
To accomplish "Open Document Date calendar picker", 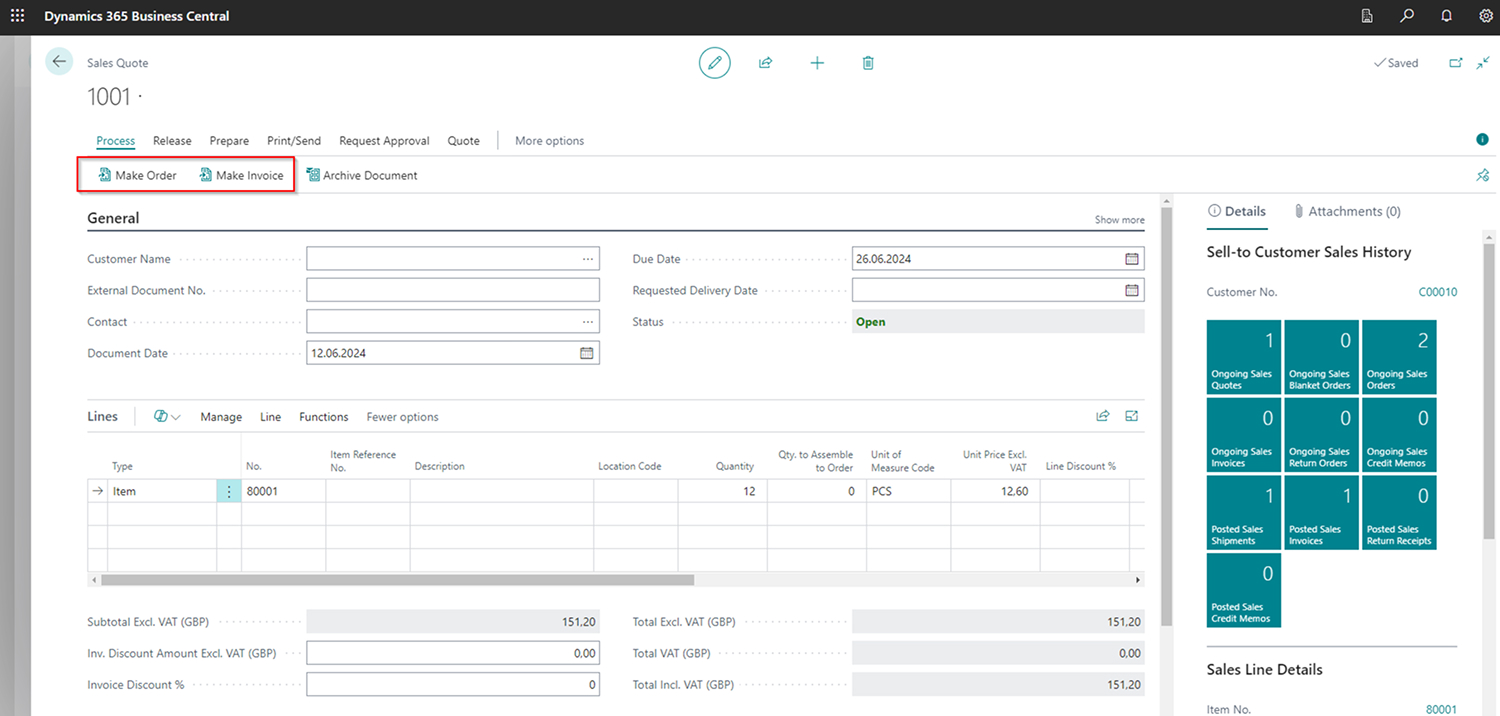I will (587, 353).
